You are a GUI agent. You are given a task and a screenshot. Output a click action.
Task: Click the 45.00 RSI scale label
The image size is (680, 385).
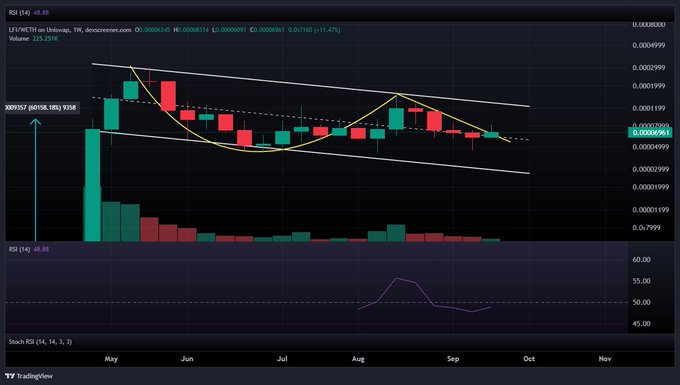pos(641,323)
